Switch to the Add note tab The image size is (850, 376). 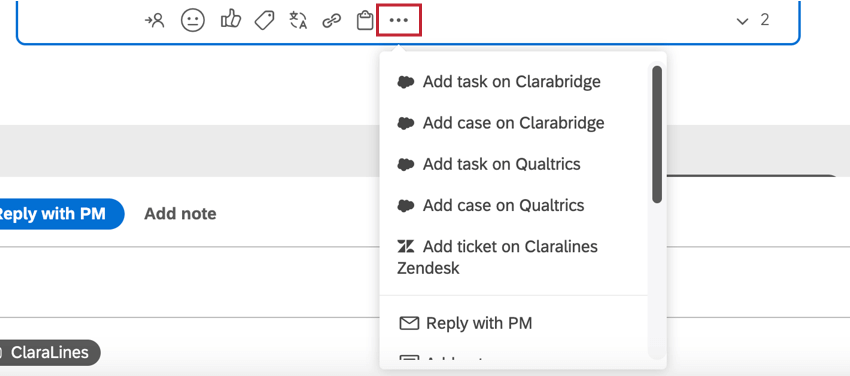click(x=180, y=213)
